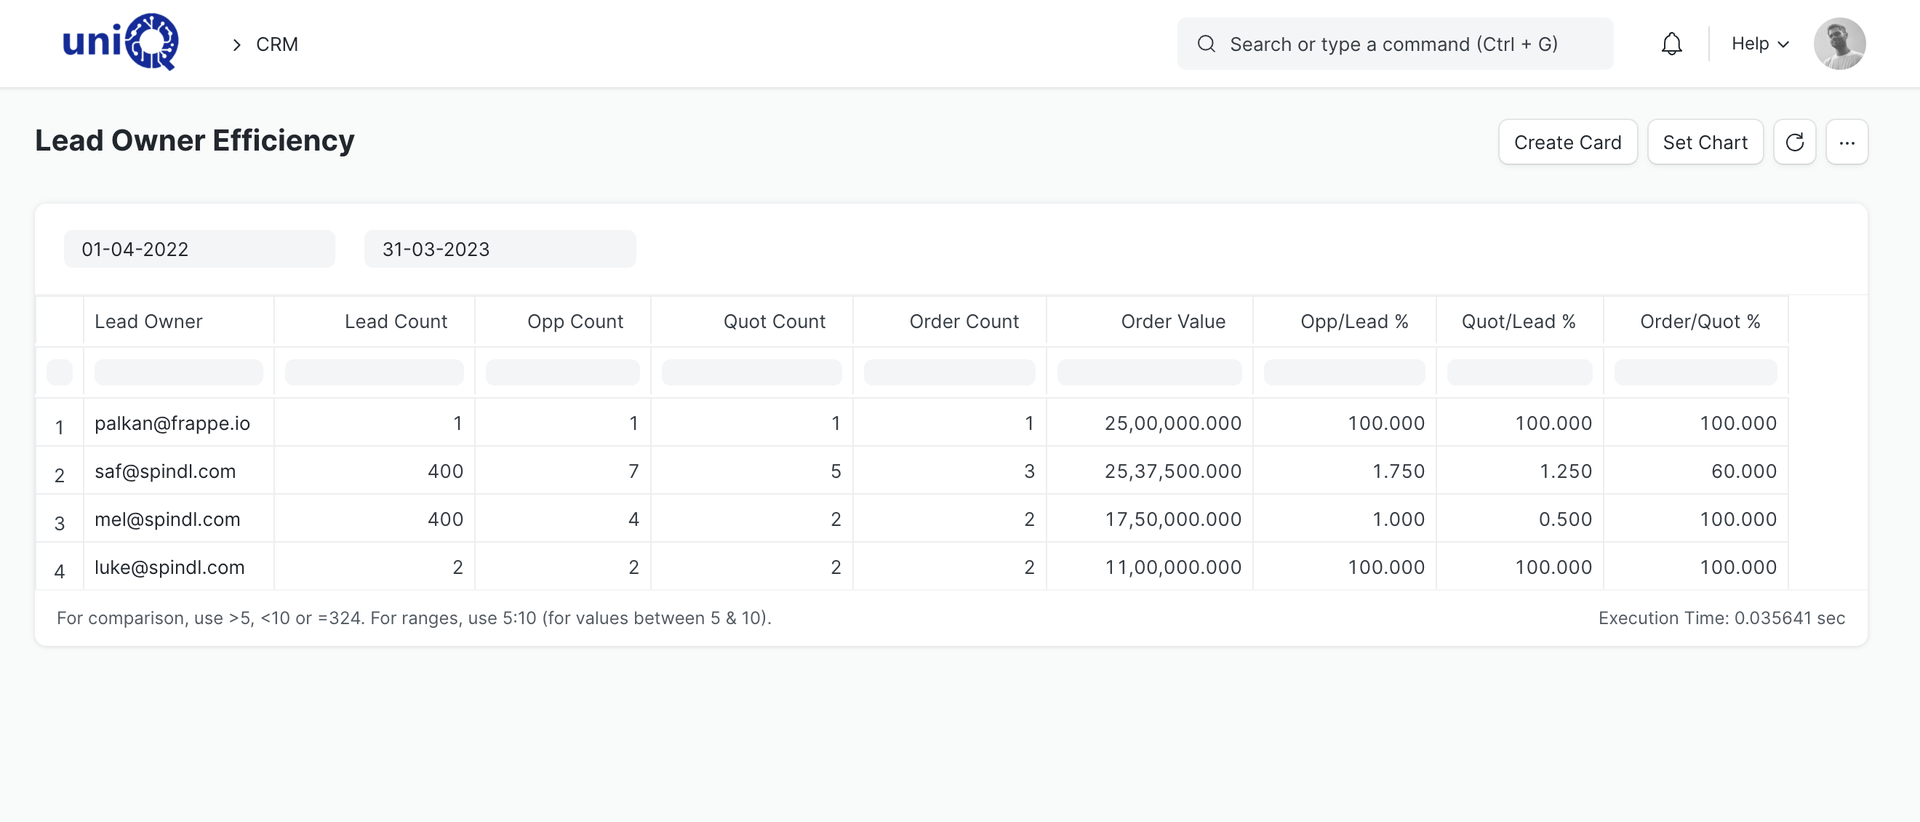Image resolution: width=1920 pixels, height=822 pixels.
Task: Refresh the report with the reload icon
Action: point(1794,142)
